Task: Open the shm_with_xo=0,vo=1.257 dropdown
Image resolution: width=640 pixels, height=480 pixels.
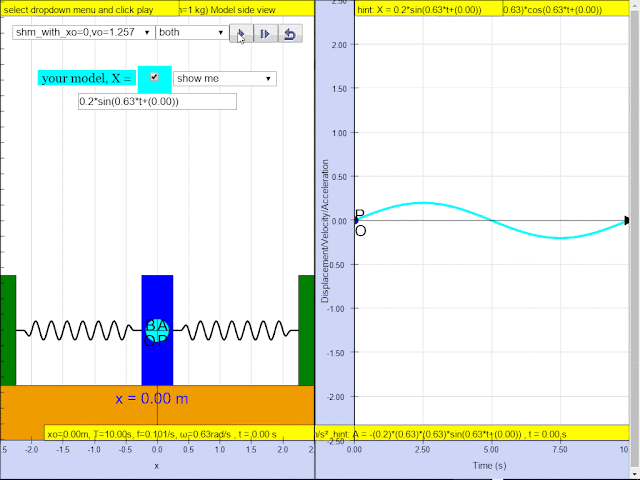Action: 83,32
